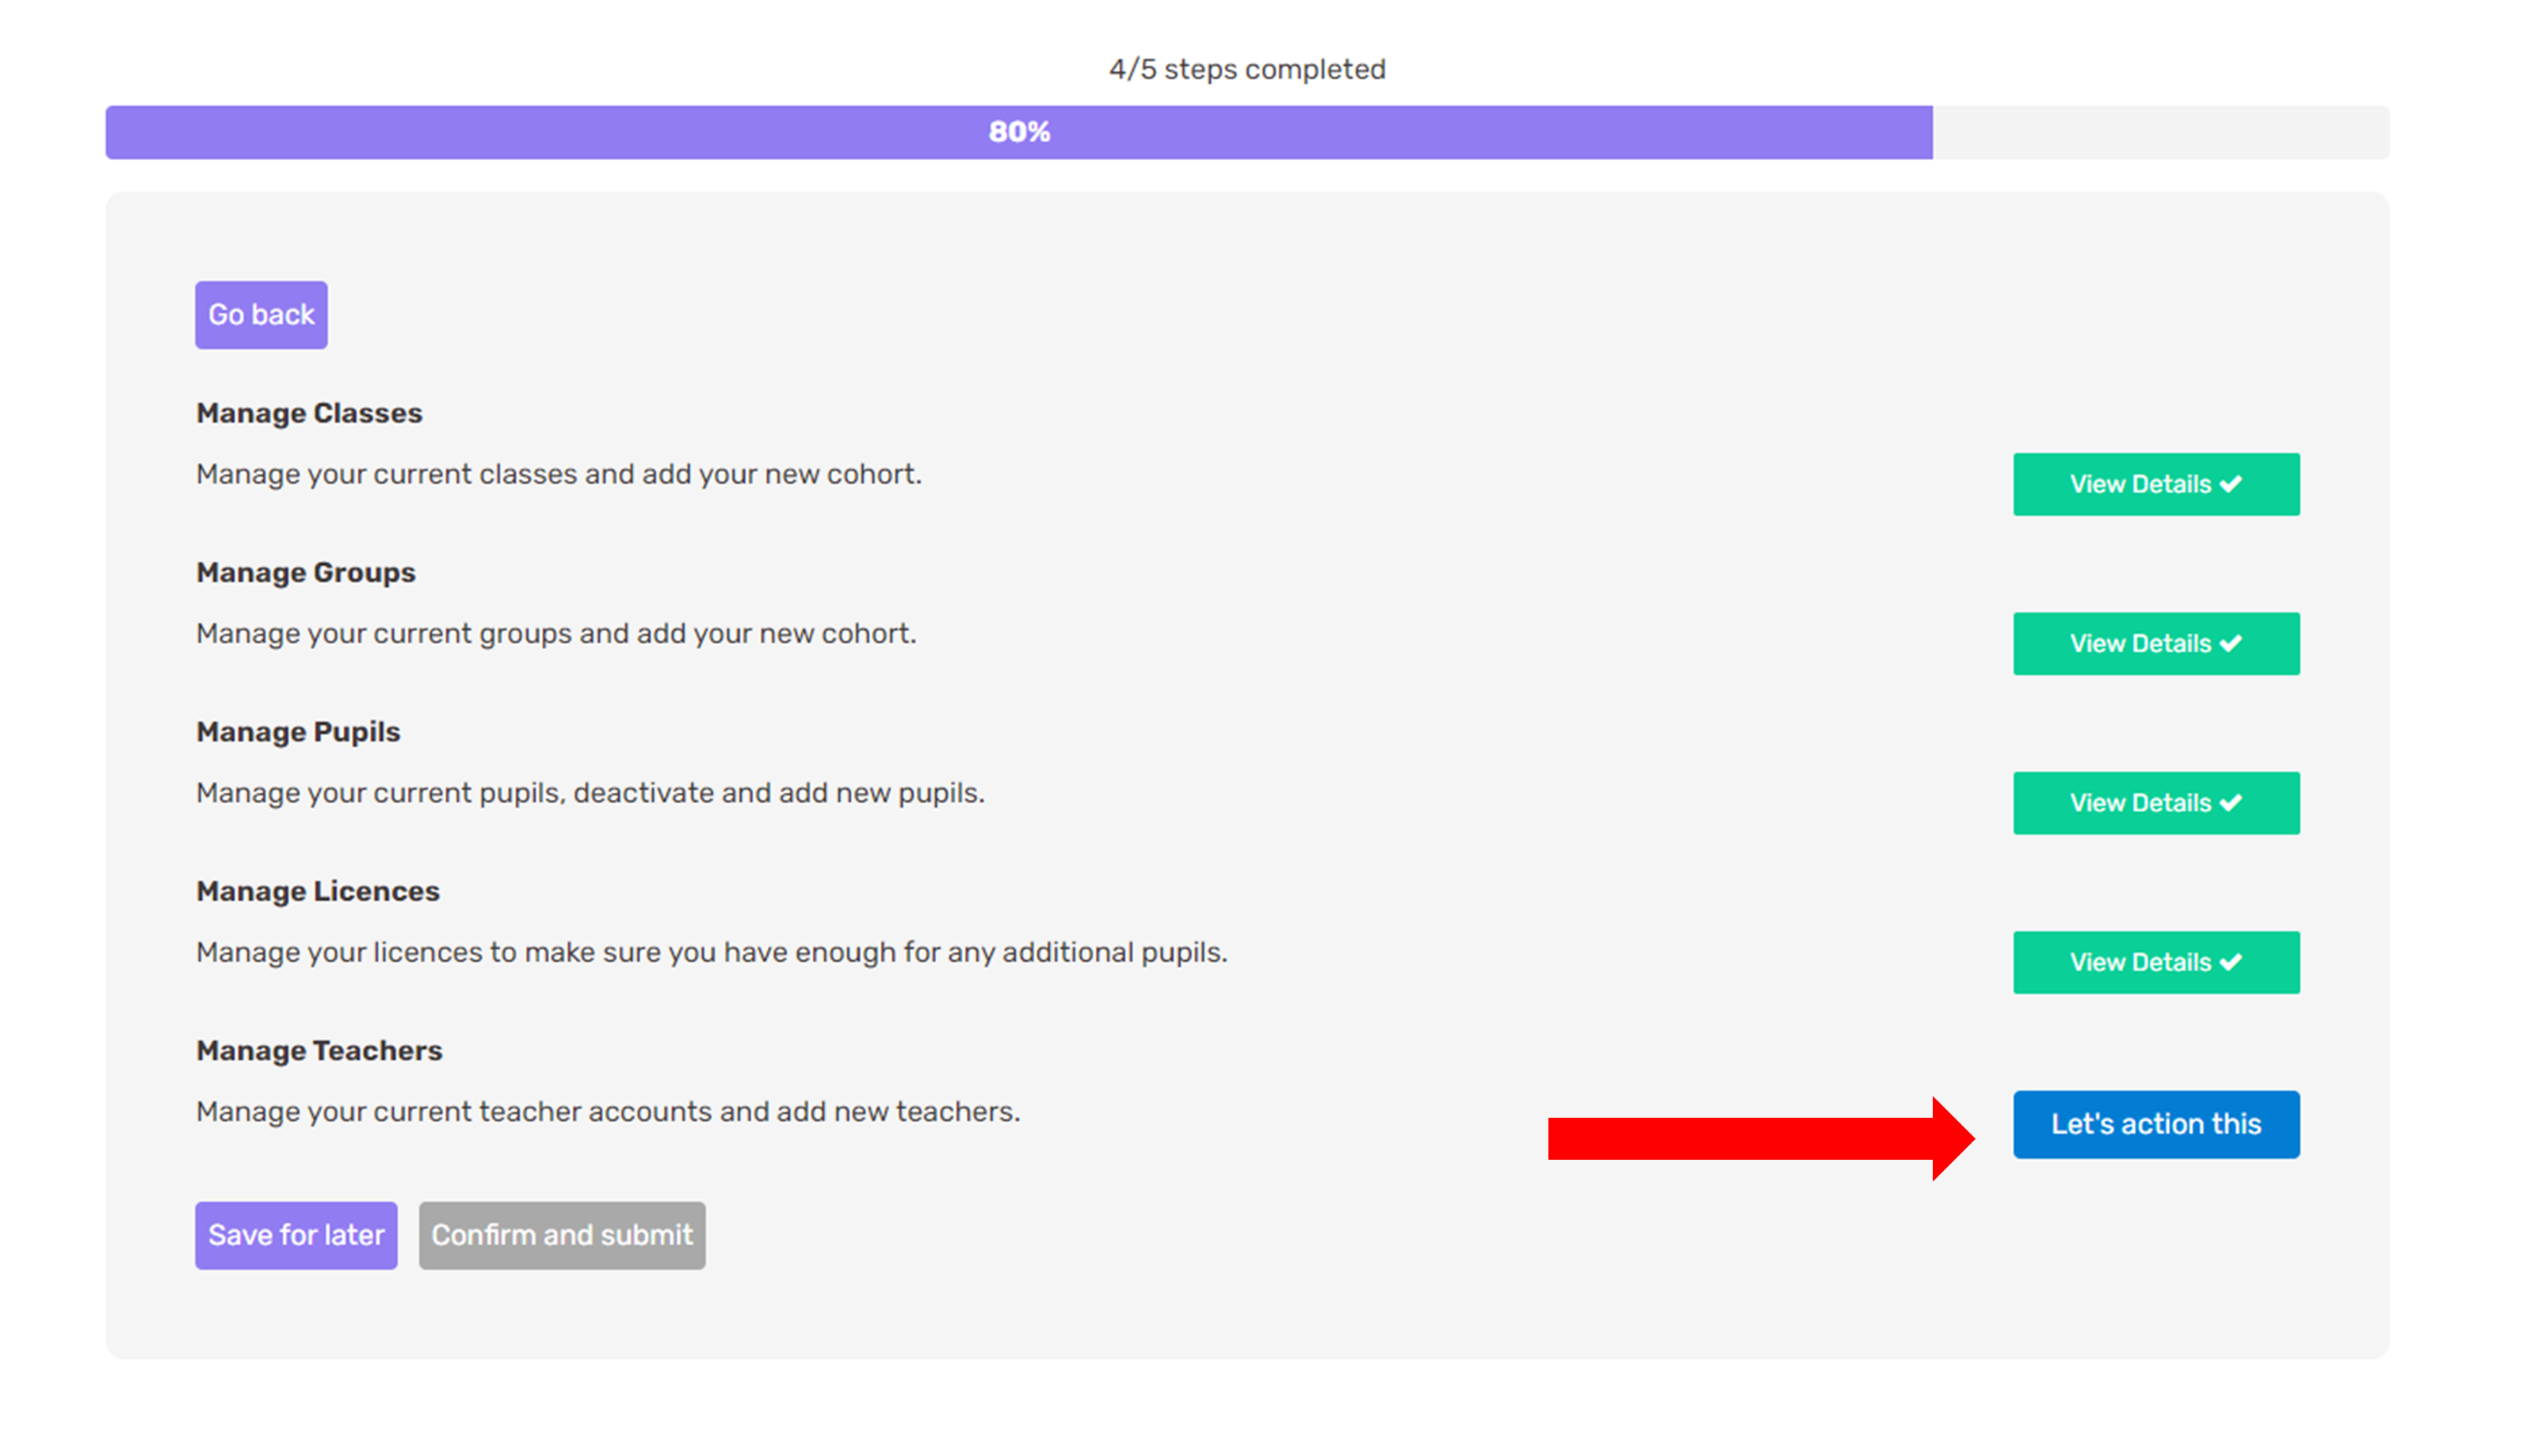Image resolution: width=2535 pixels, height=1456 pixels.
Task: Click the 80% progress bar fill
Action: tap(1018, 132)
